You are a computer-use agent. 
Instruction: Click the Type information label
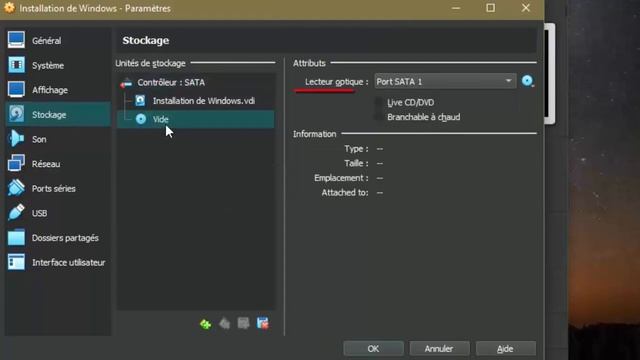pos(356,149)
